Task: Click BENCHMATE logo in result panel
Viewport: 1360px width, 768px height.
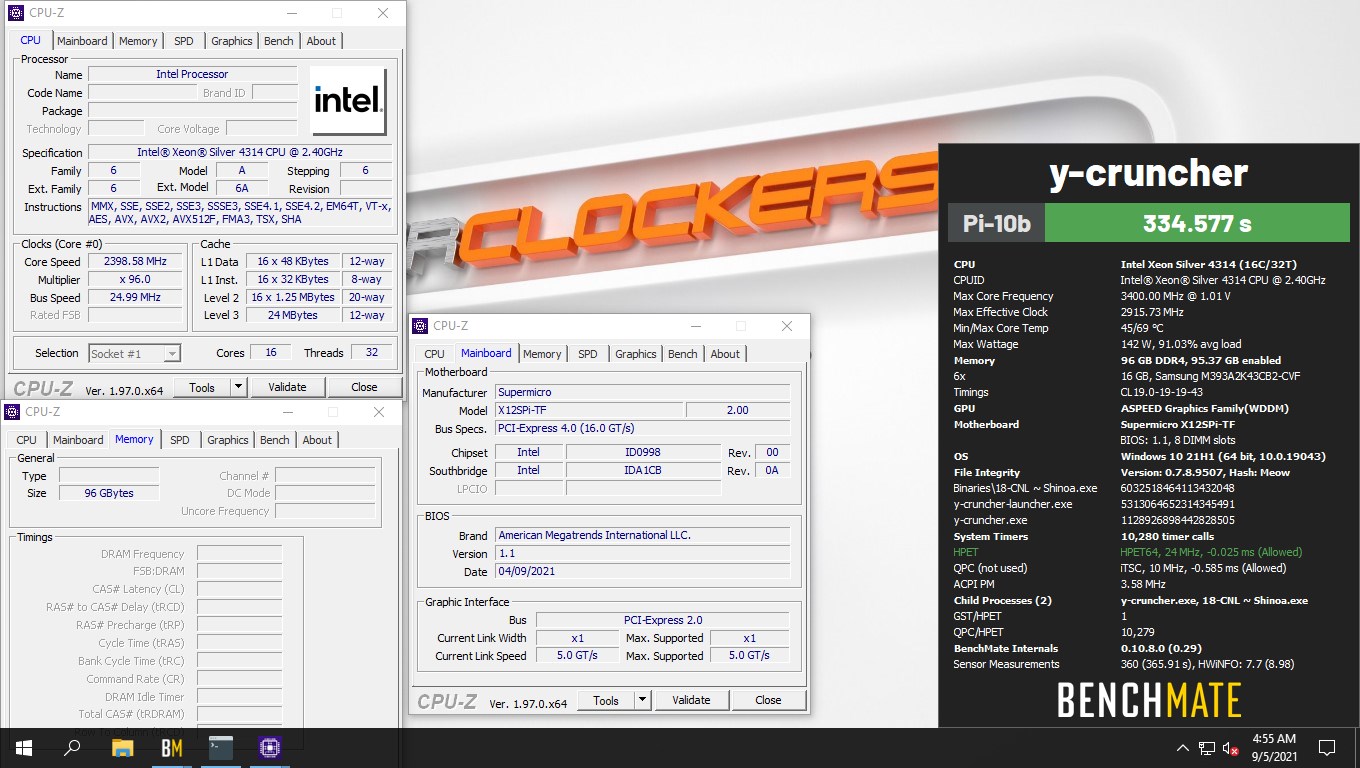Action: pyautogui.click(x=1149, y=701)
